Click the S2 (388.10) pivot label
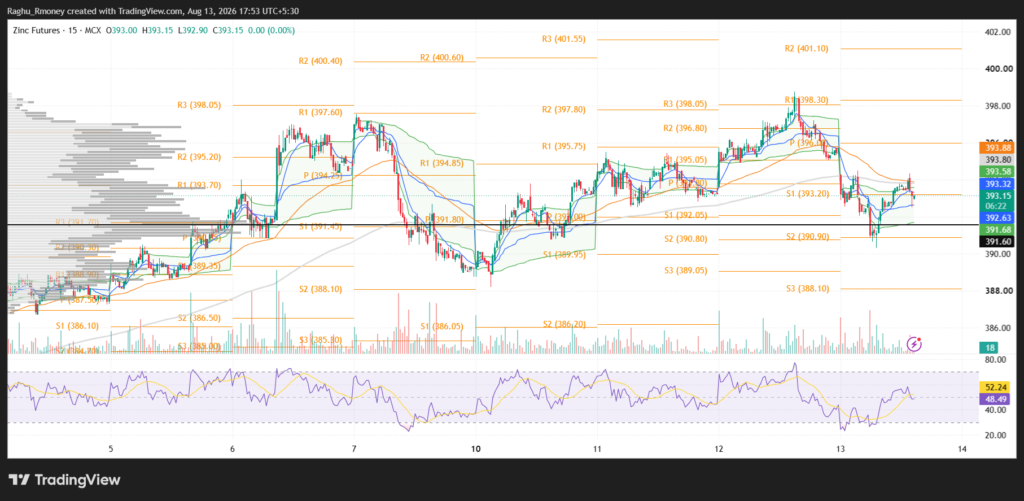Image resolution: width=1024 pixels, height=501 pixels. click(x=320, y=289)
